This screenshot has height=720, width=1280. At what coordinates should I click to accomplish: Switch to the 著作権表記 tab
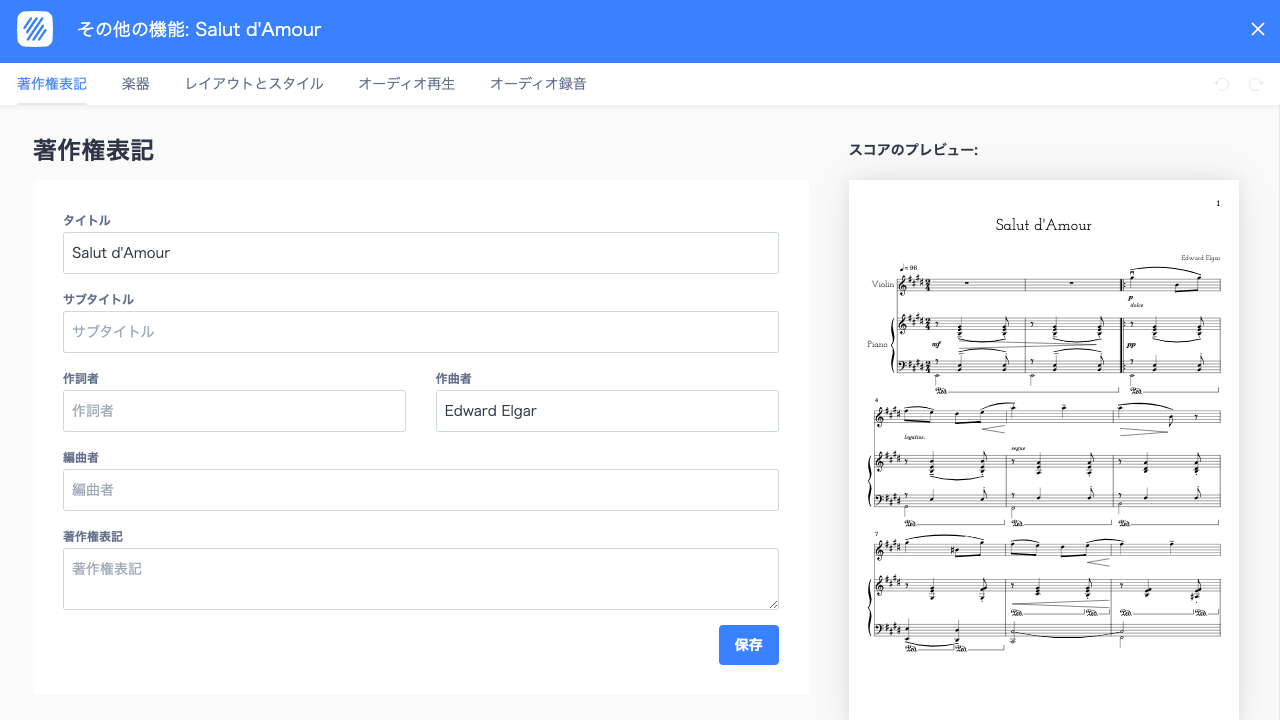tap(51, 84)
